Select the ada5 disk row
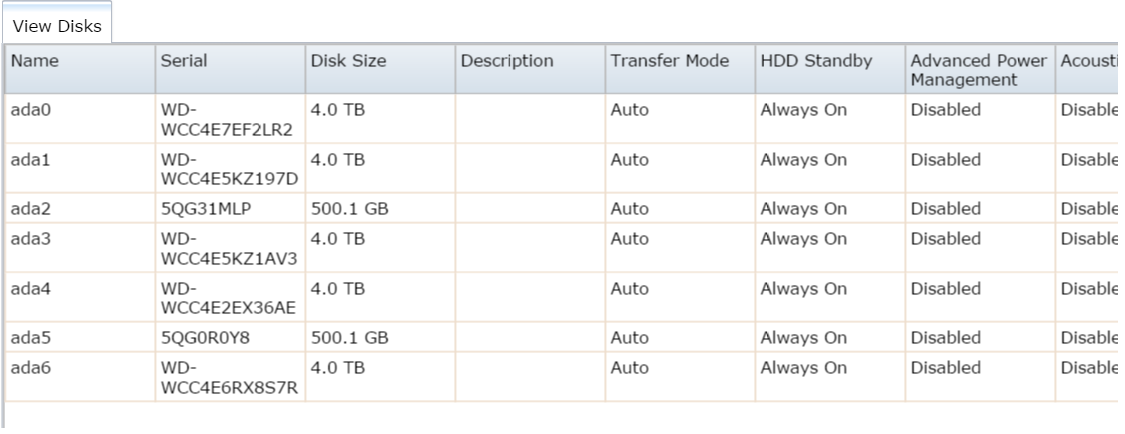 30,339
